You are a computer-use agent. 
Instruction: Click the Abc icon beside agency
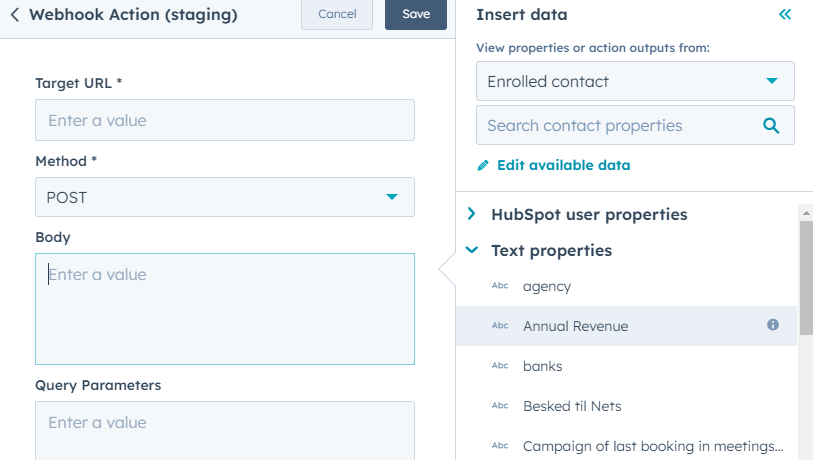(500, 286)
